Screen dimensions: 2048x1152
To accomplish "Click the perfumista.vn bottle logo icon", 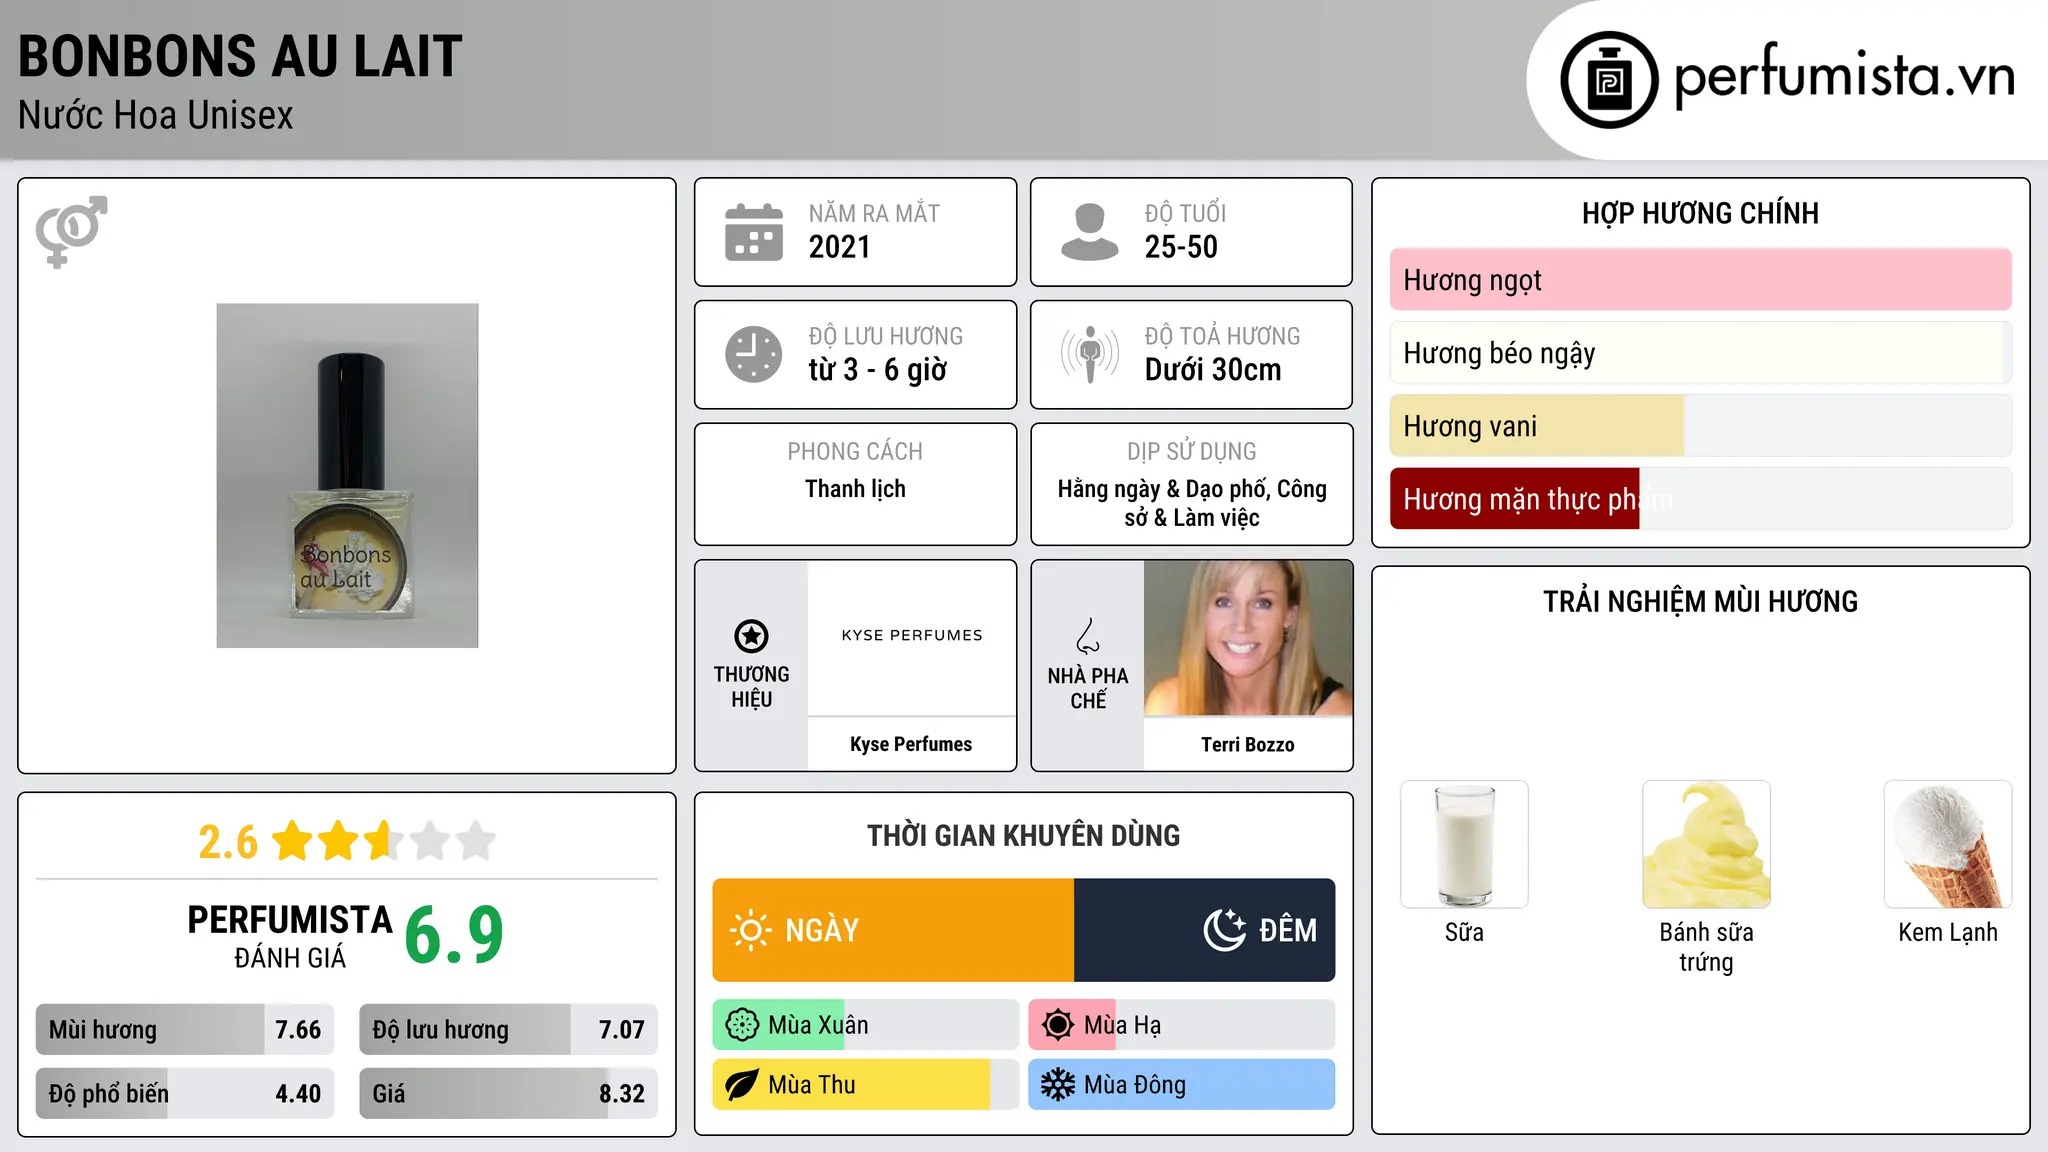I will click(1609, 80).
